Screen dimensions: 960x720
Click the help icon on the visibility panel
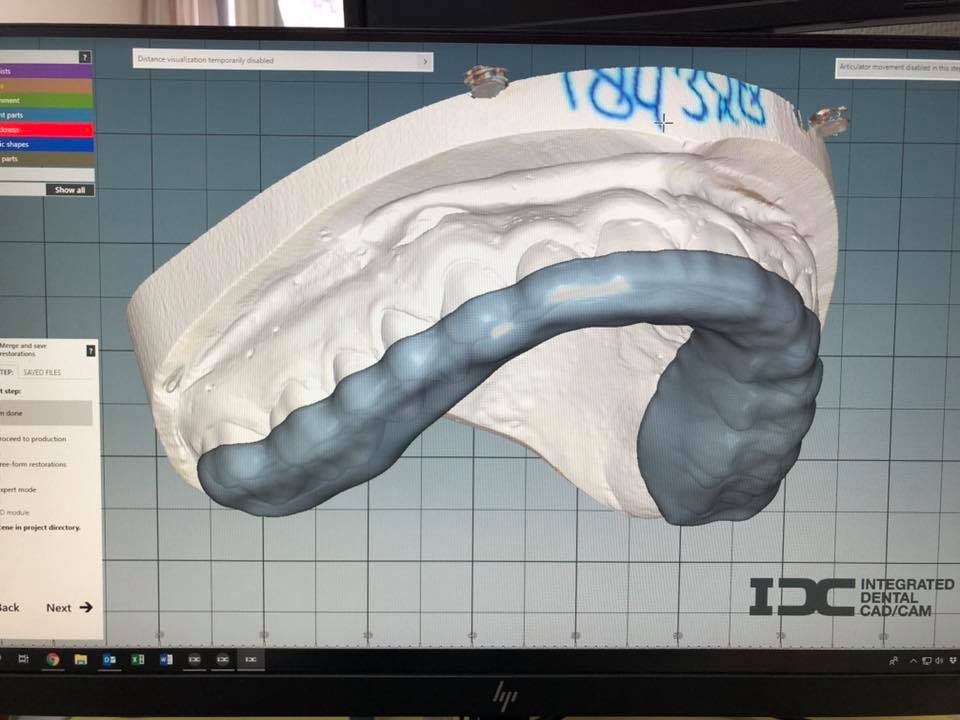coord(85,58)
